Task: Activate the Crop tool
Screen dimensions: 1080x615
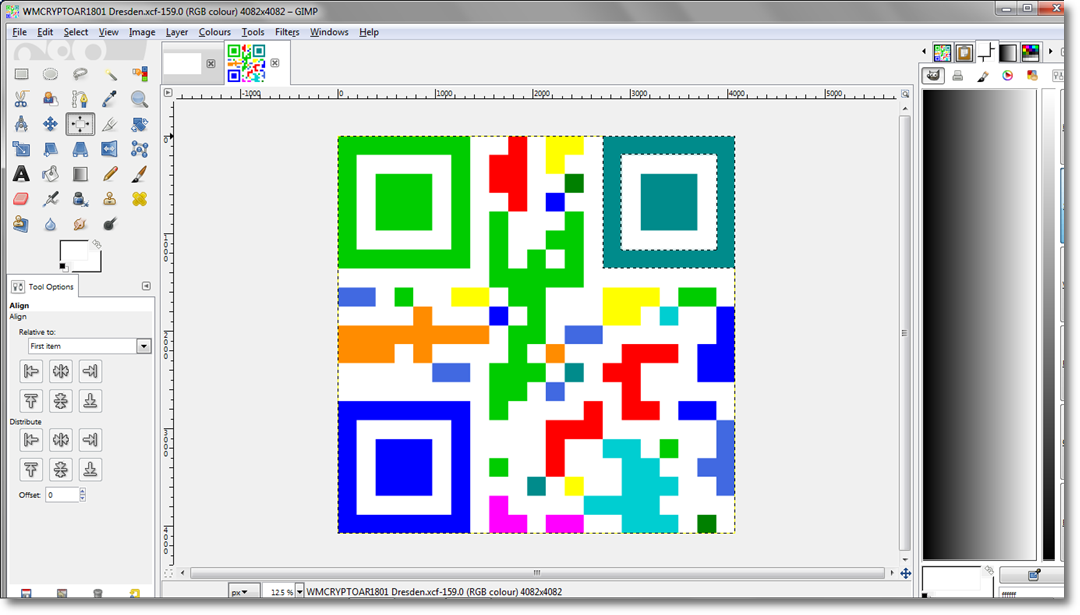Action: click(x=110, y=124)
